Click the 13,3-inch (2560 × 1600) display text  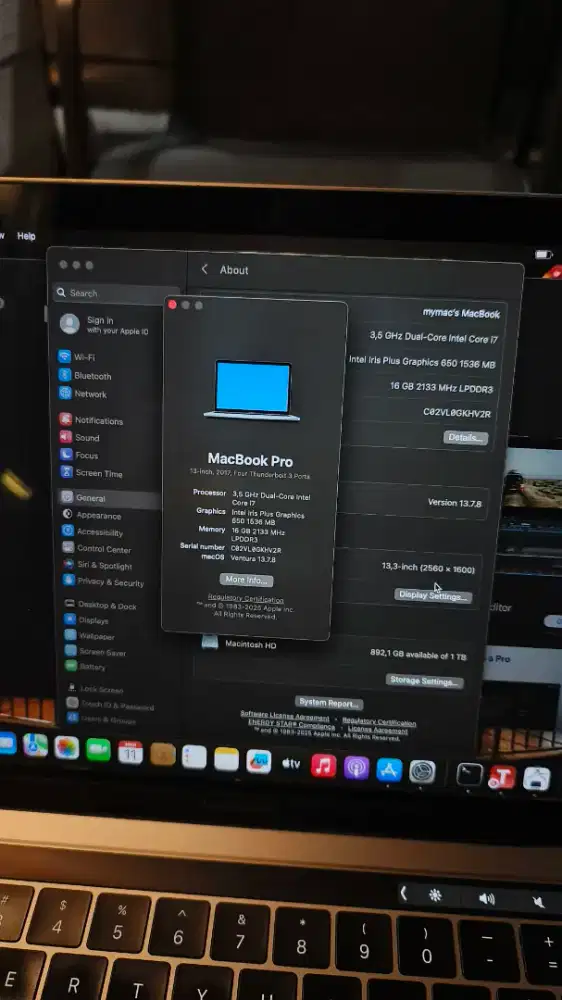point(429,567)
